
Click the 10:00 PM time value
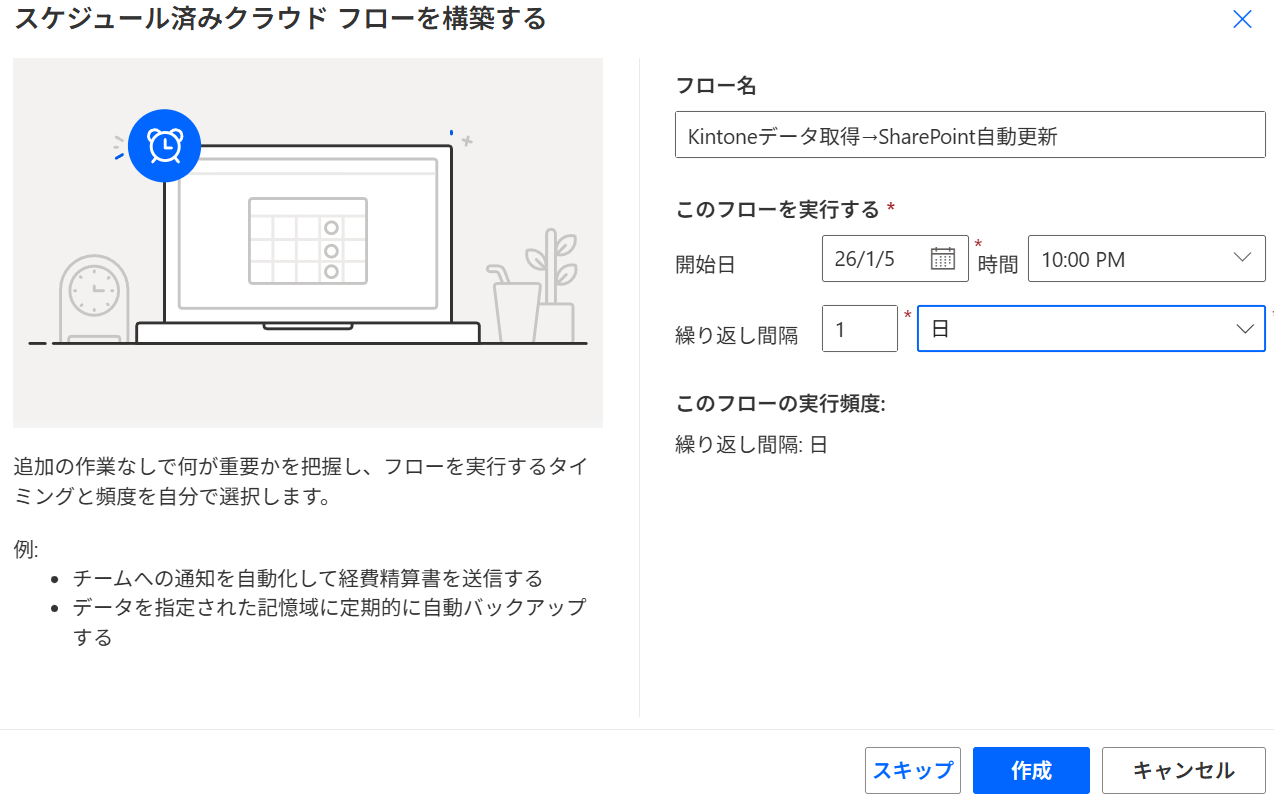click(x=1084, y=260)
